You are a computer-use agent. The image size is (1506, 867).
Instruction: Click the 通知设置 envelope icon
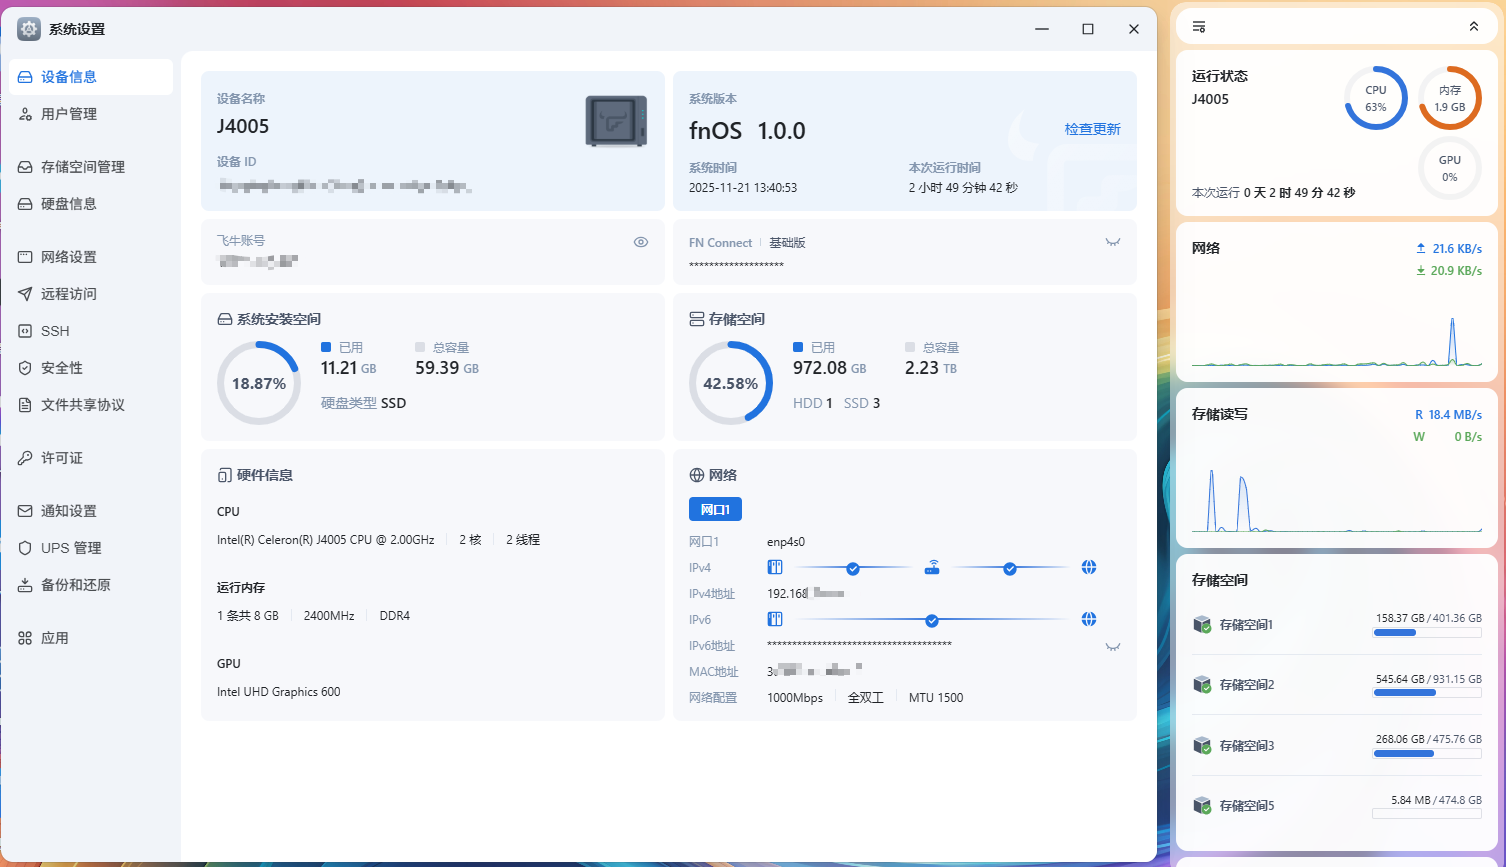(25, 511)
